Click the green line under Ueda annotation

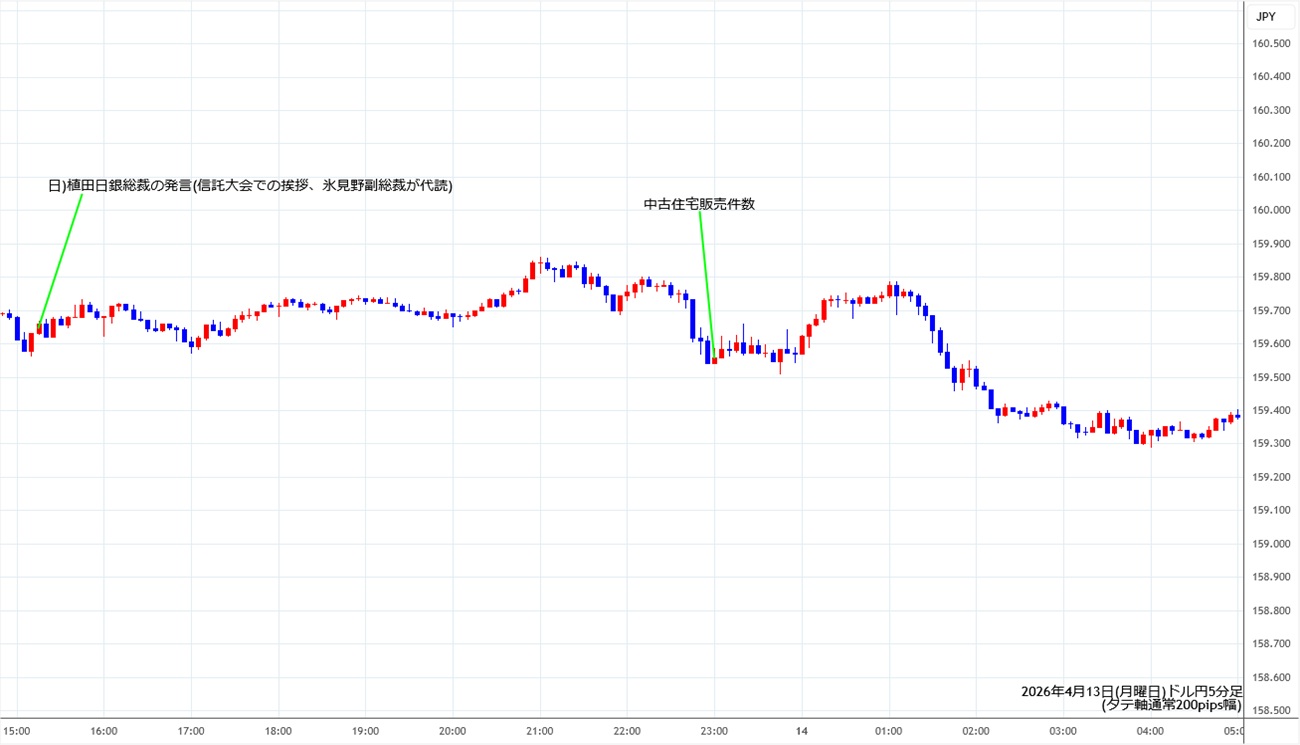pos(60,260)
